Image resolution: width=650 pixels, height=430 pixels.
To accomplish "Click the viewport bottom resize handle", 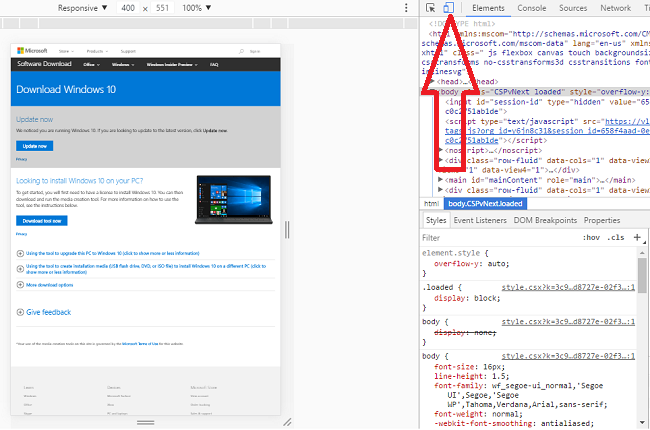I will [x=146, y=423].
